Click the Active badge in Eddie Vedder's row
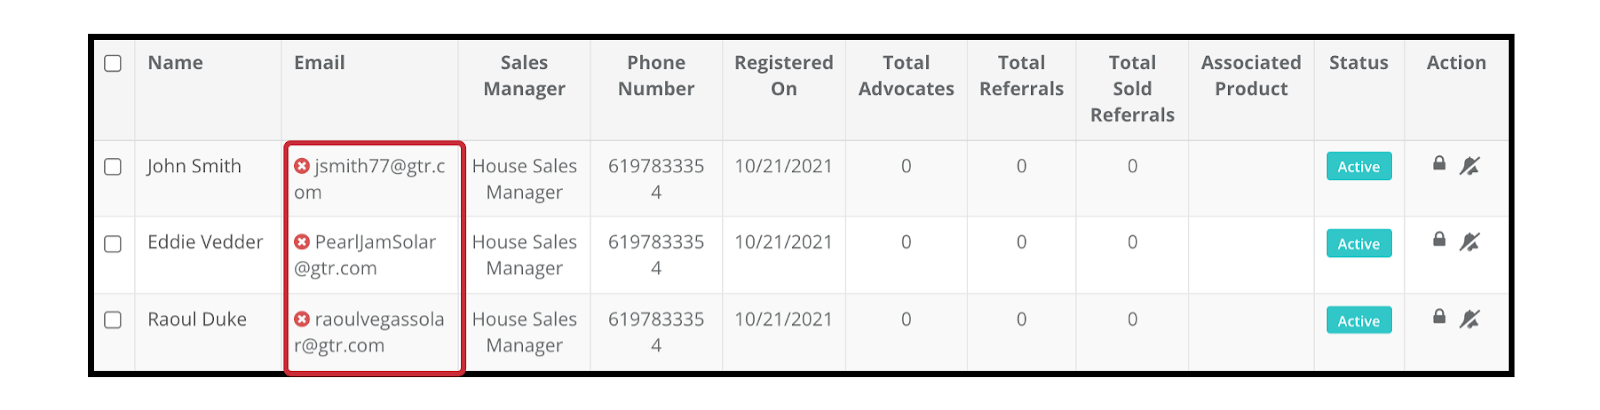Viewport: 1600px width, 410px height. 1359,244
